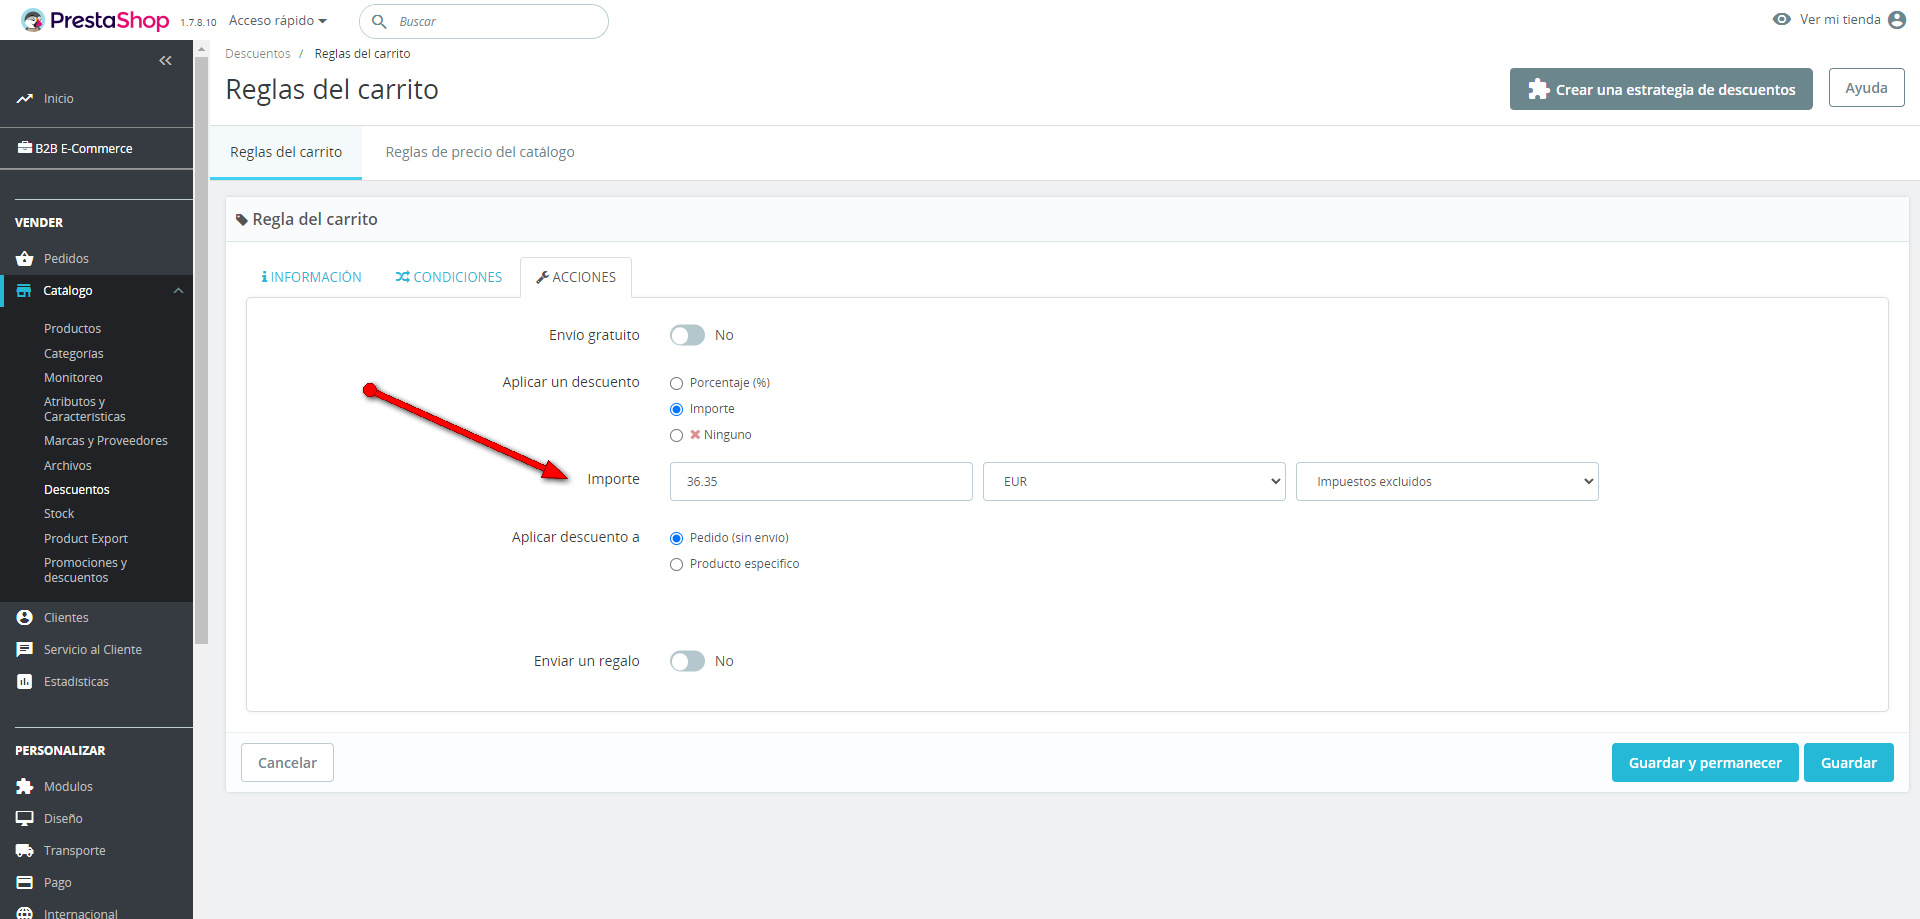Open the EUR currency dropdown
The image size is (1920, 919).
1133,481
